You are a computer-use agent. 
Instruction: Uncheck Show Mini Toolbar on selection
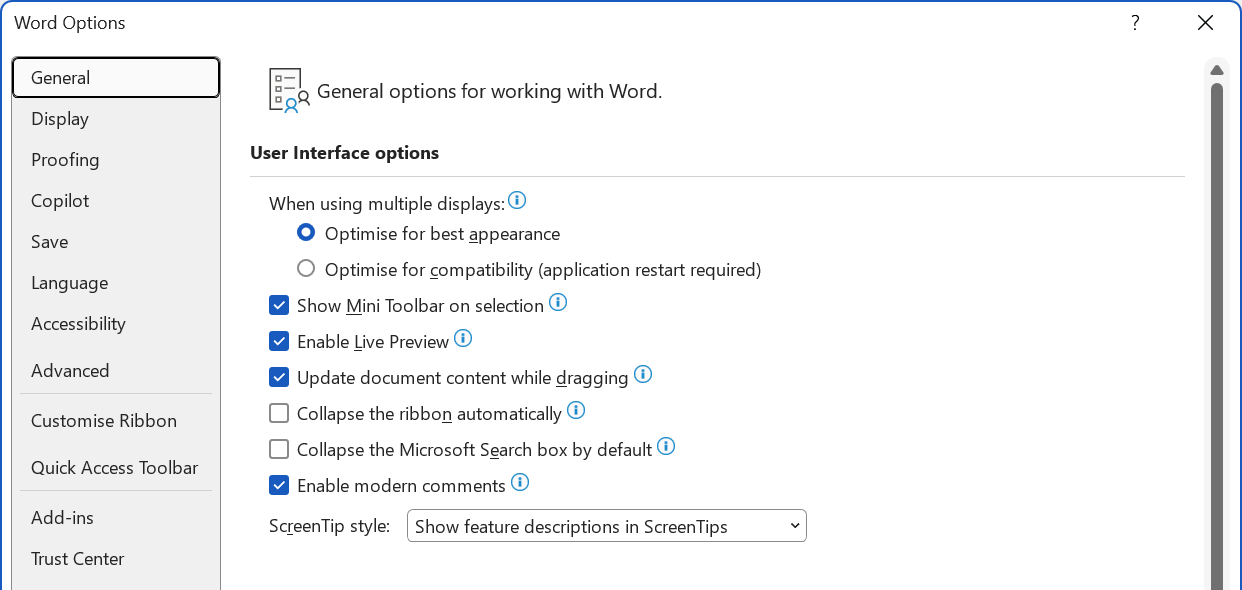coord(279,306)
